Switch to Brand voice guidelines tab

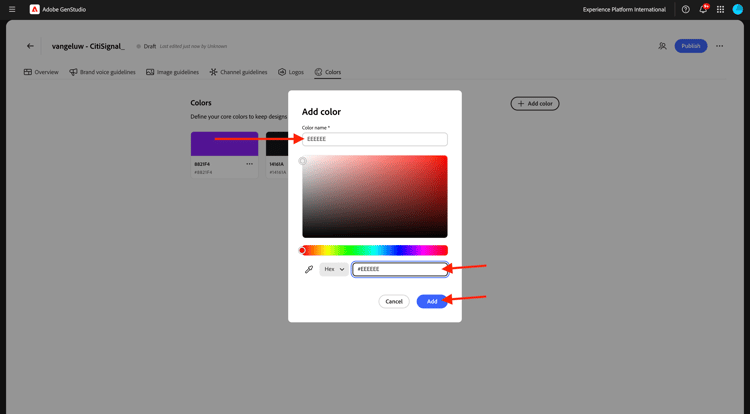click(102, 72)
